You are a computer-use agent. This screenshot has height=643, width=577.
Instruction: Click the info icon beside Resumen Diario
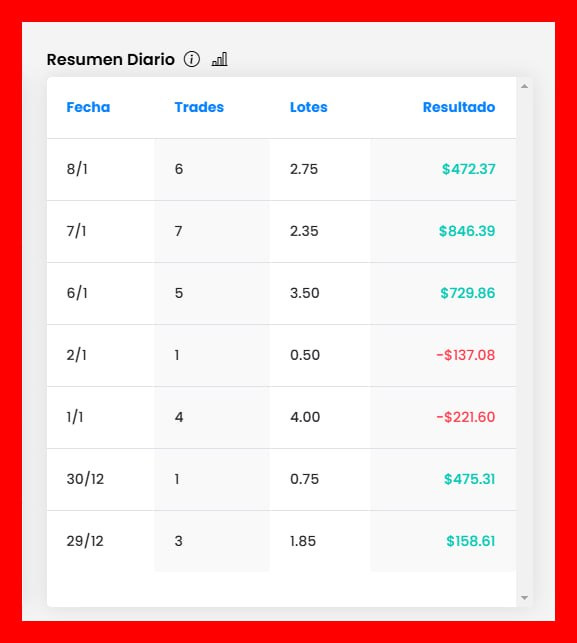click(192, 59)
